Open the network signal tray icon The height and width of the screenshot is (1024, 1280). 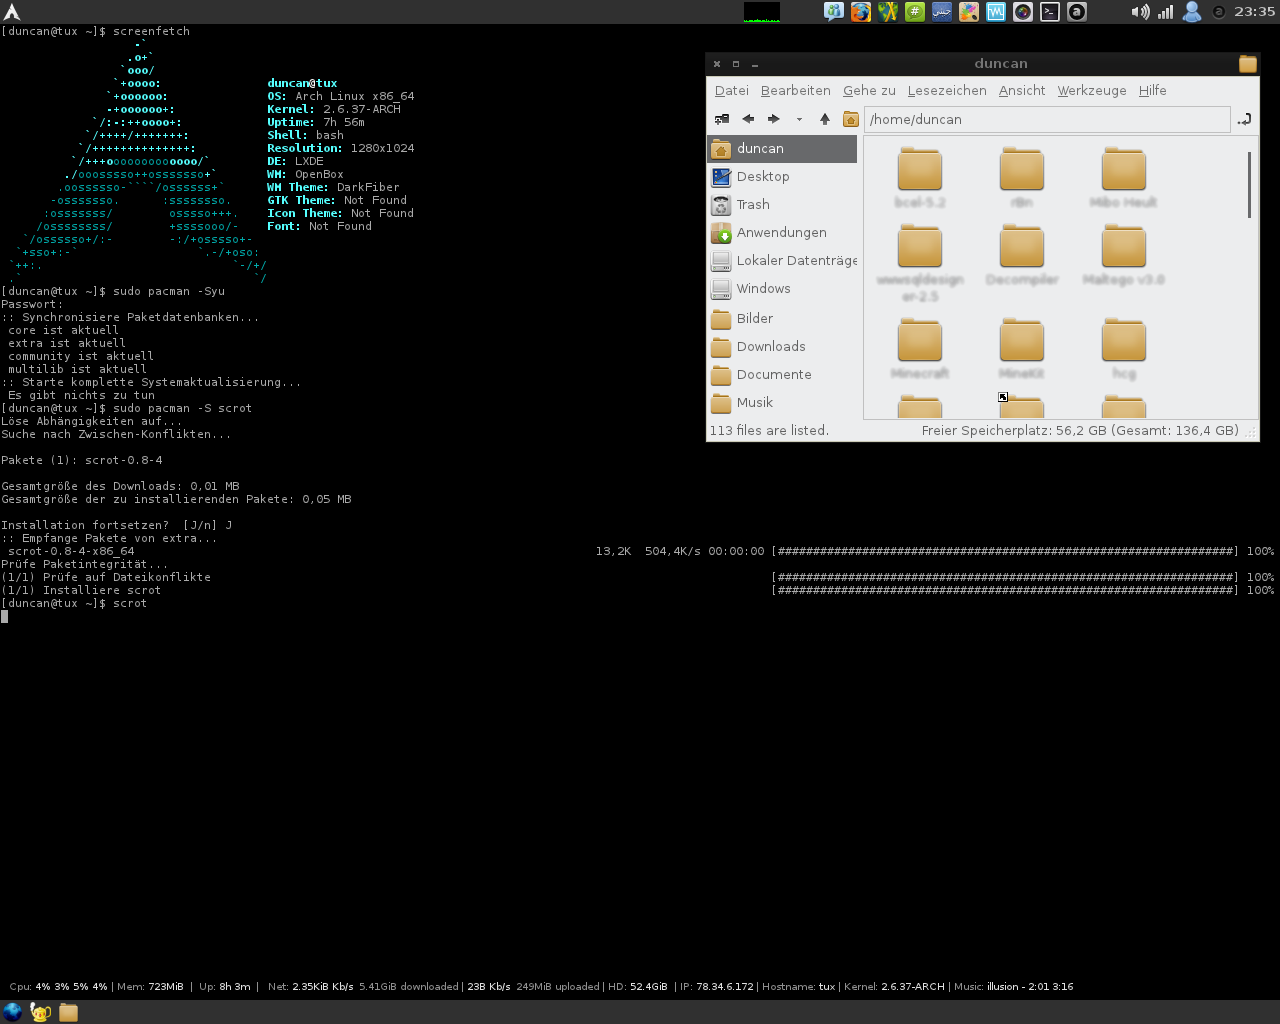(1165, 12)
